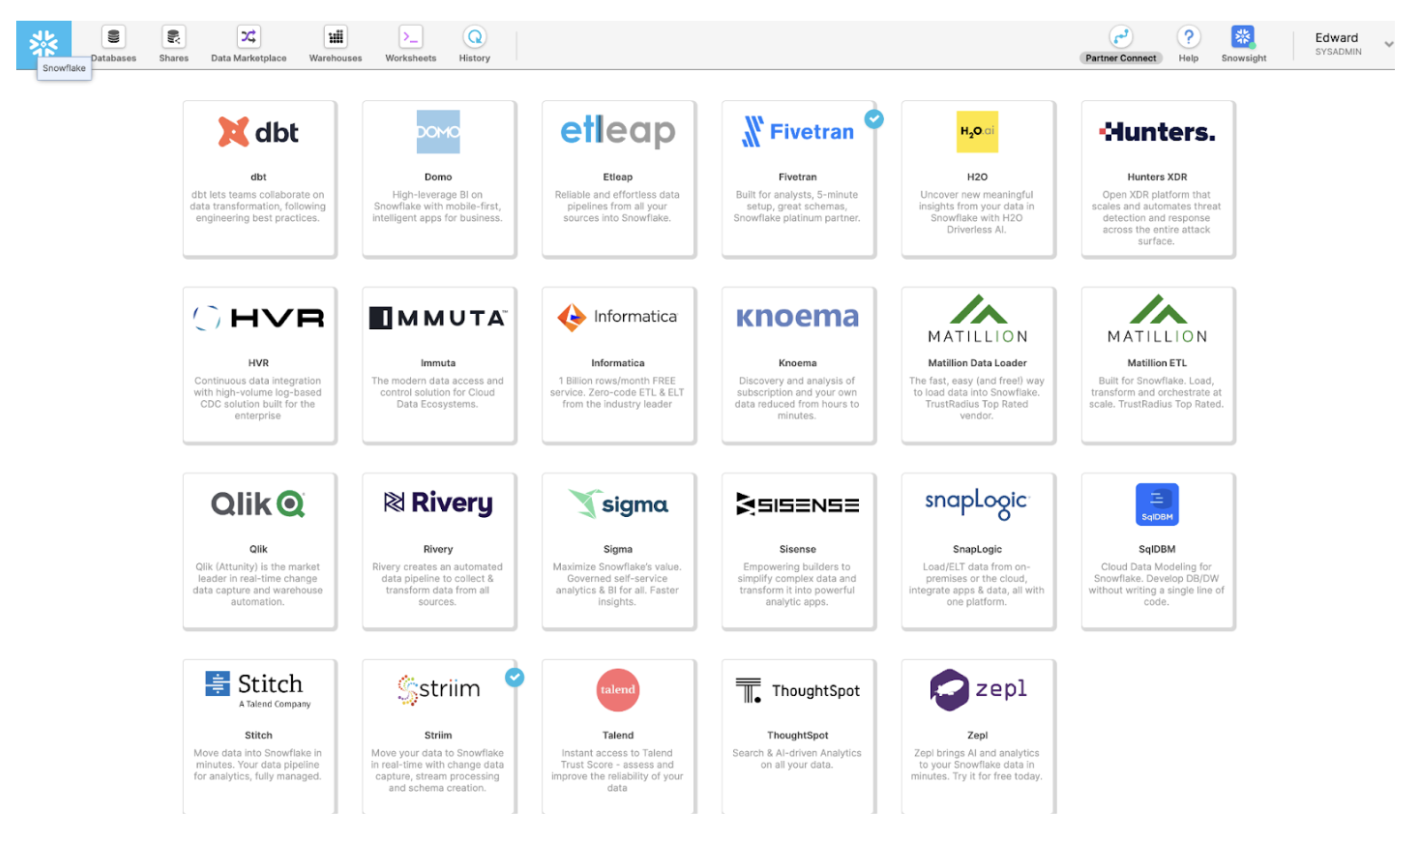Click the Snowsight label
Image resolution: width=1412 pixels, height=846 pixels.
click(1244, 58)
